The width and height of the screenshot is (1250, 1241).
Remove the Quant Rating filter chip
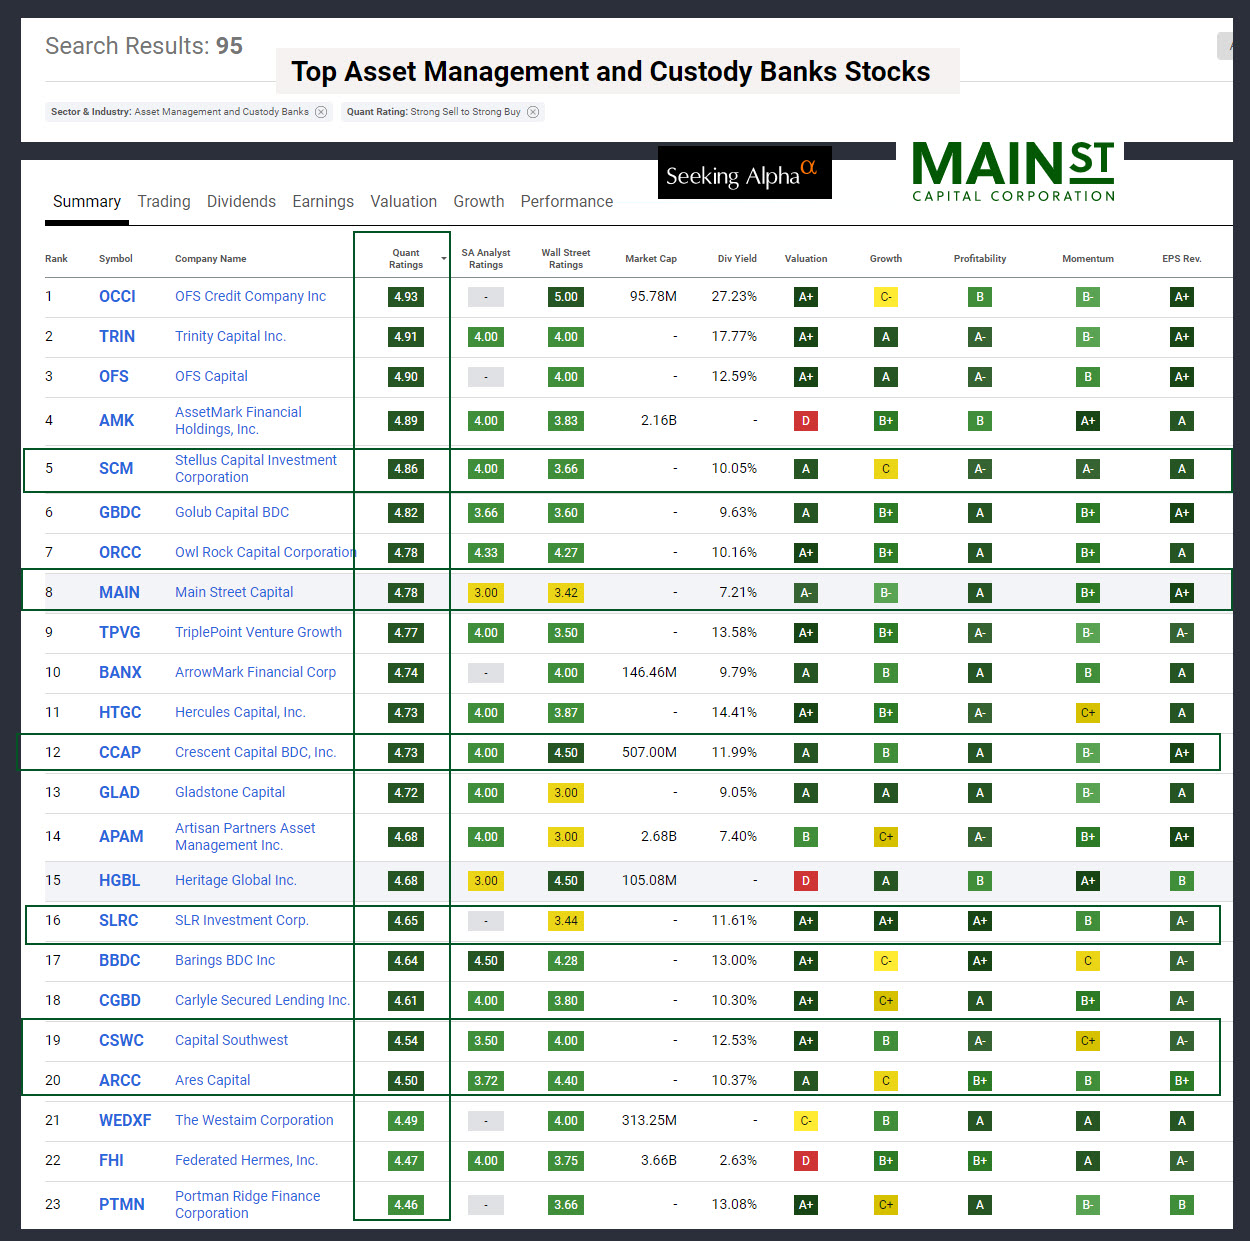pos(534,112)
